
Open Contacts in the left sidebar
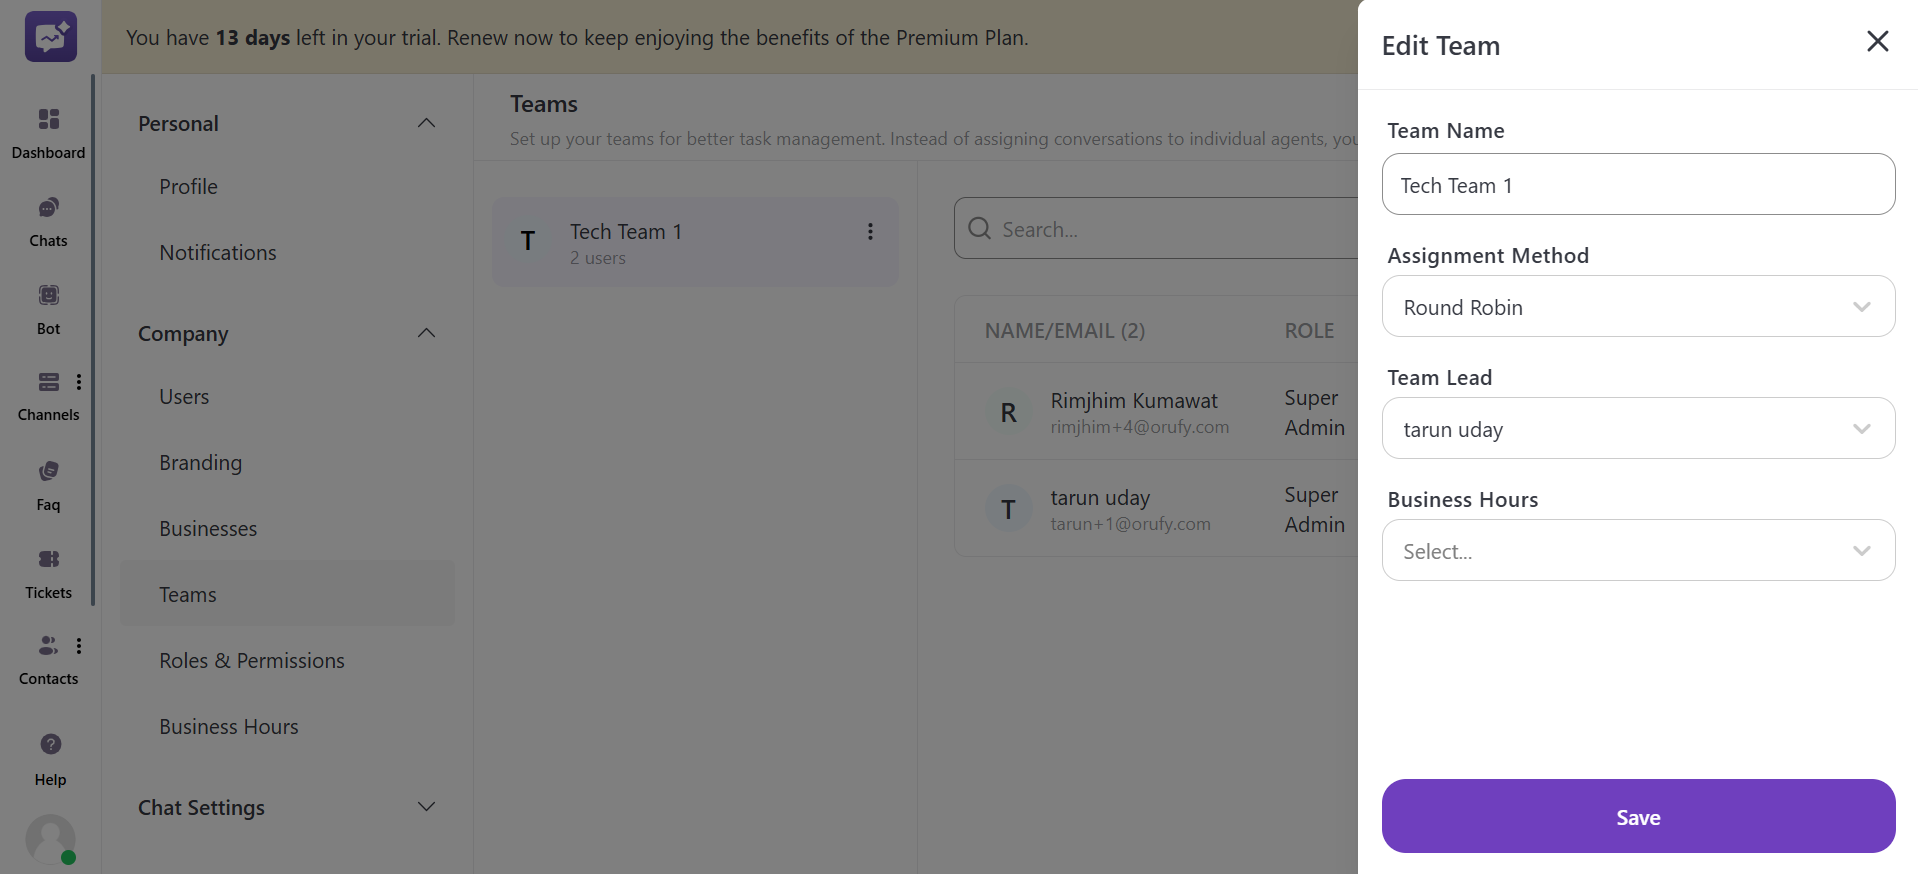48,646
